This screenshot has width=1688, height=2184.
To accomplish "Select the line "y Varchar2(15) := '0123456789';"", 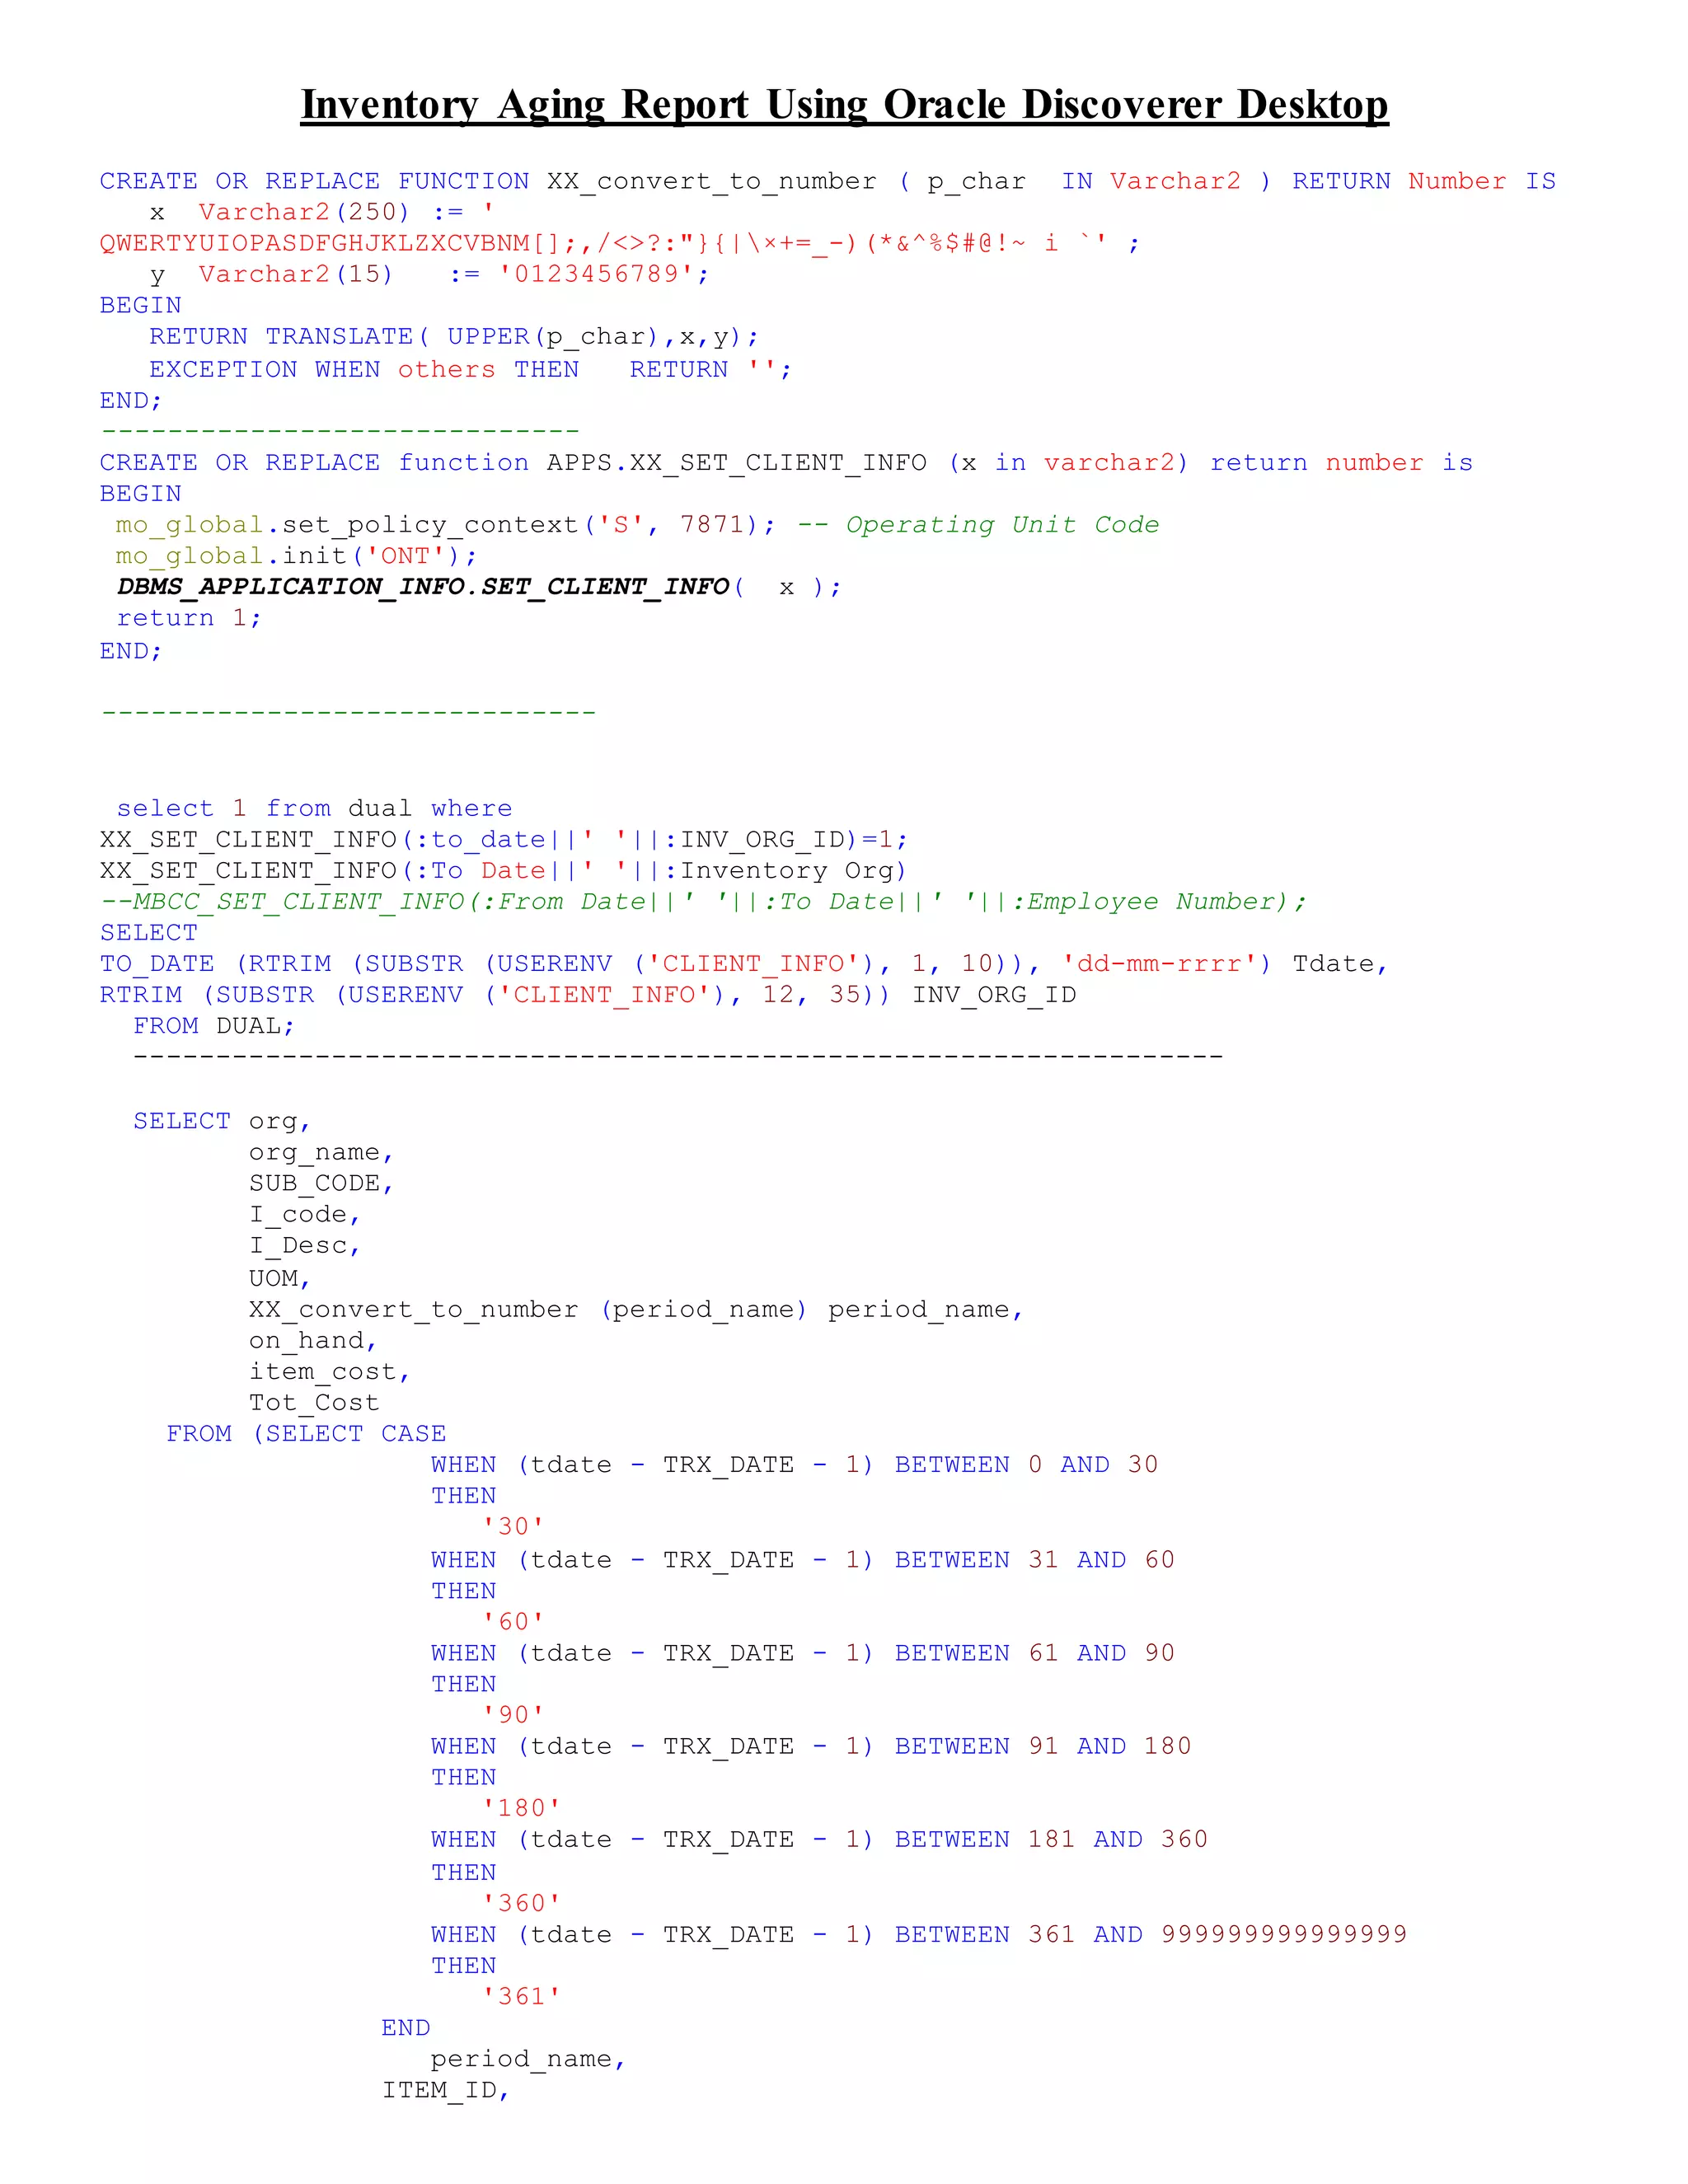I will coord(430,274).
